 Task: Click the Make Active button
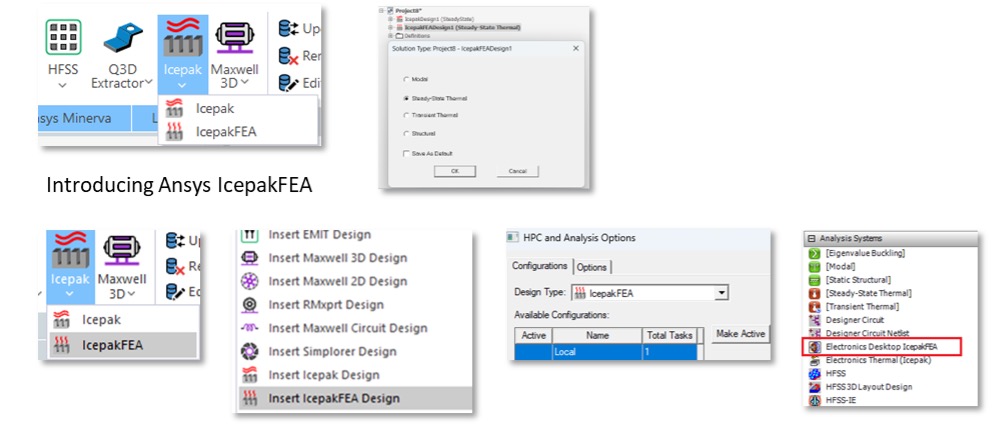[x=741, y=334]
